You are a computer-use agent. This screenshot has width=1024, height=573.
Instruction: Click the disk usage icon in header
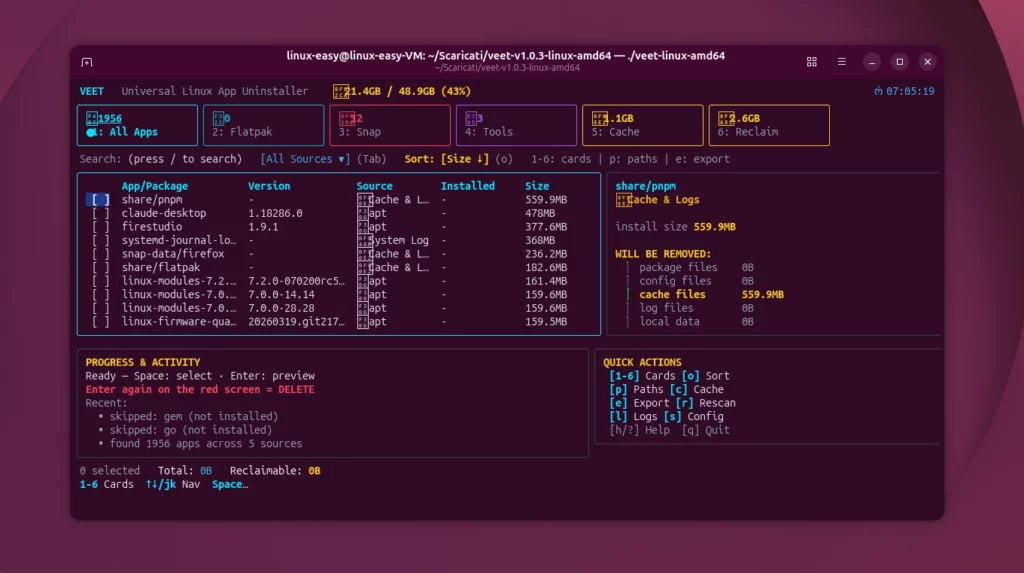[340, 91]
